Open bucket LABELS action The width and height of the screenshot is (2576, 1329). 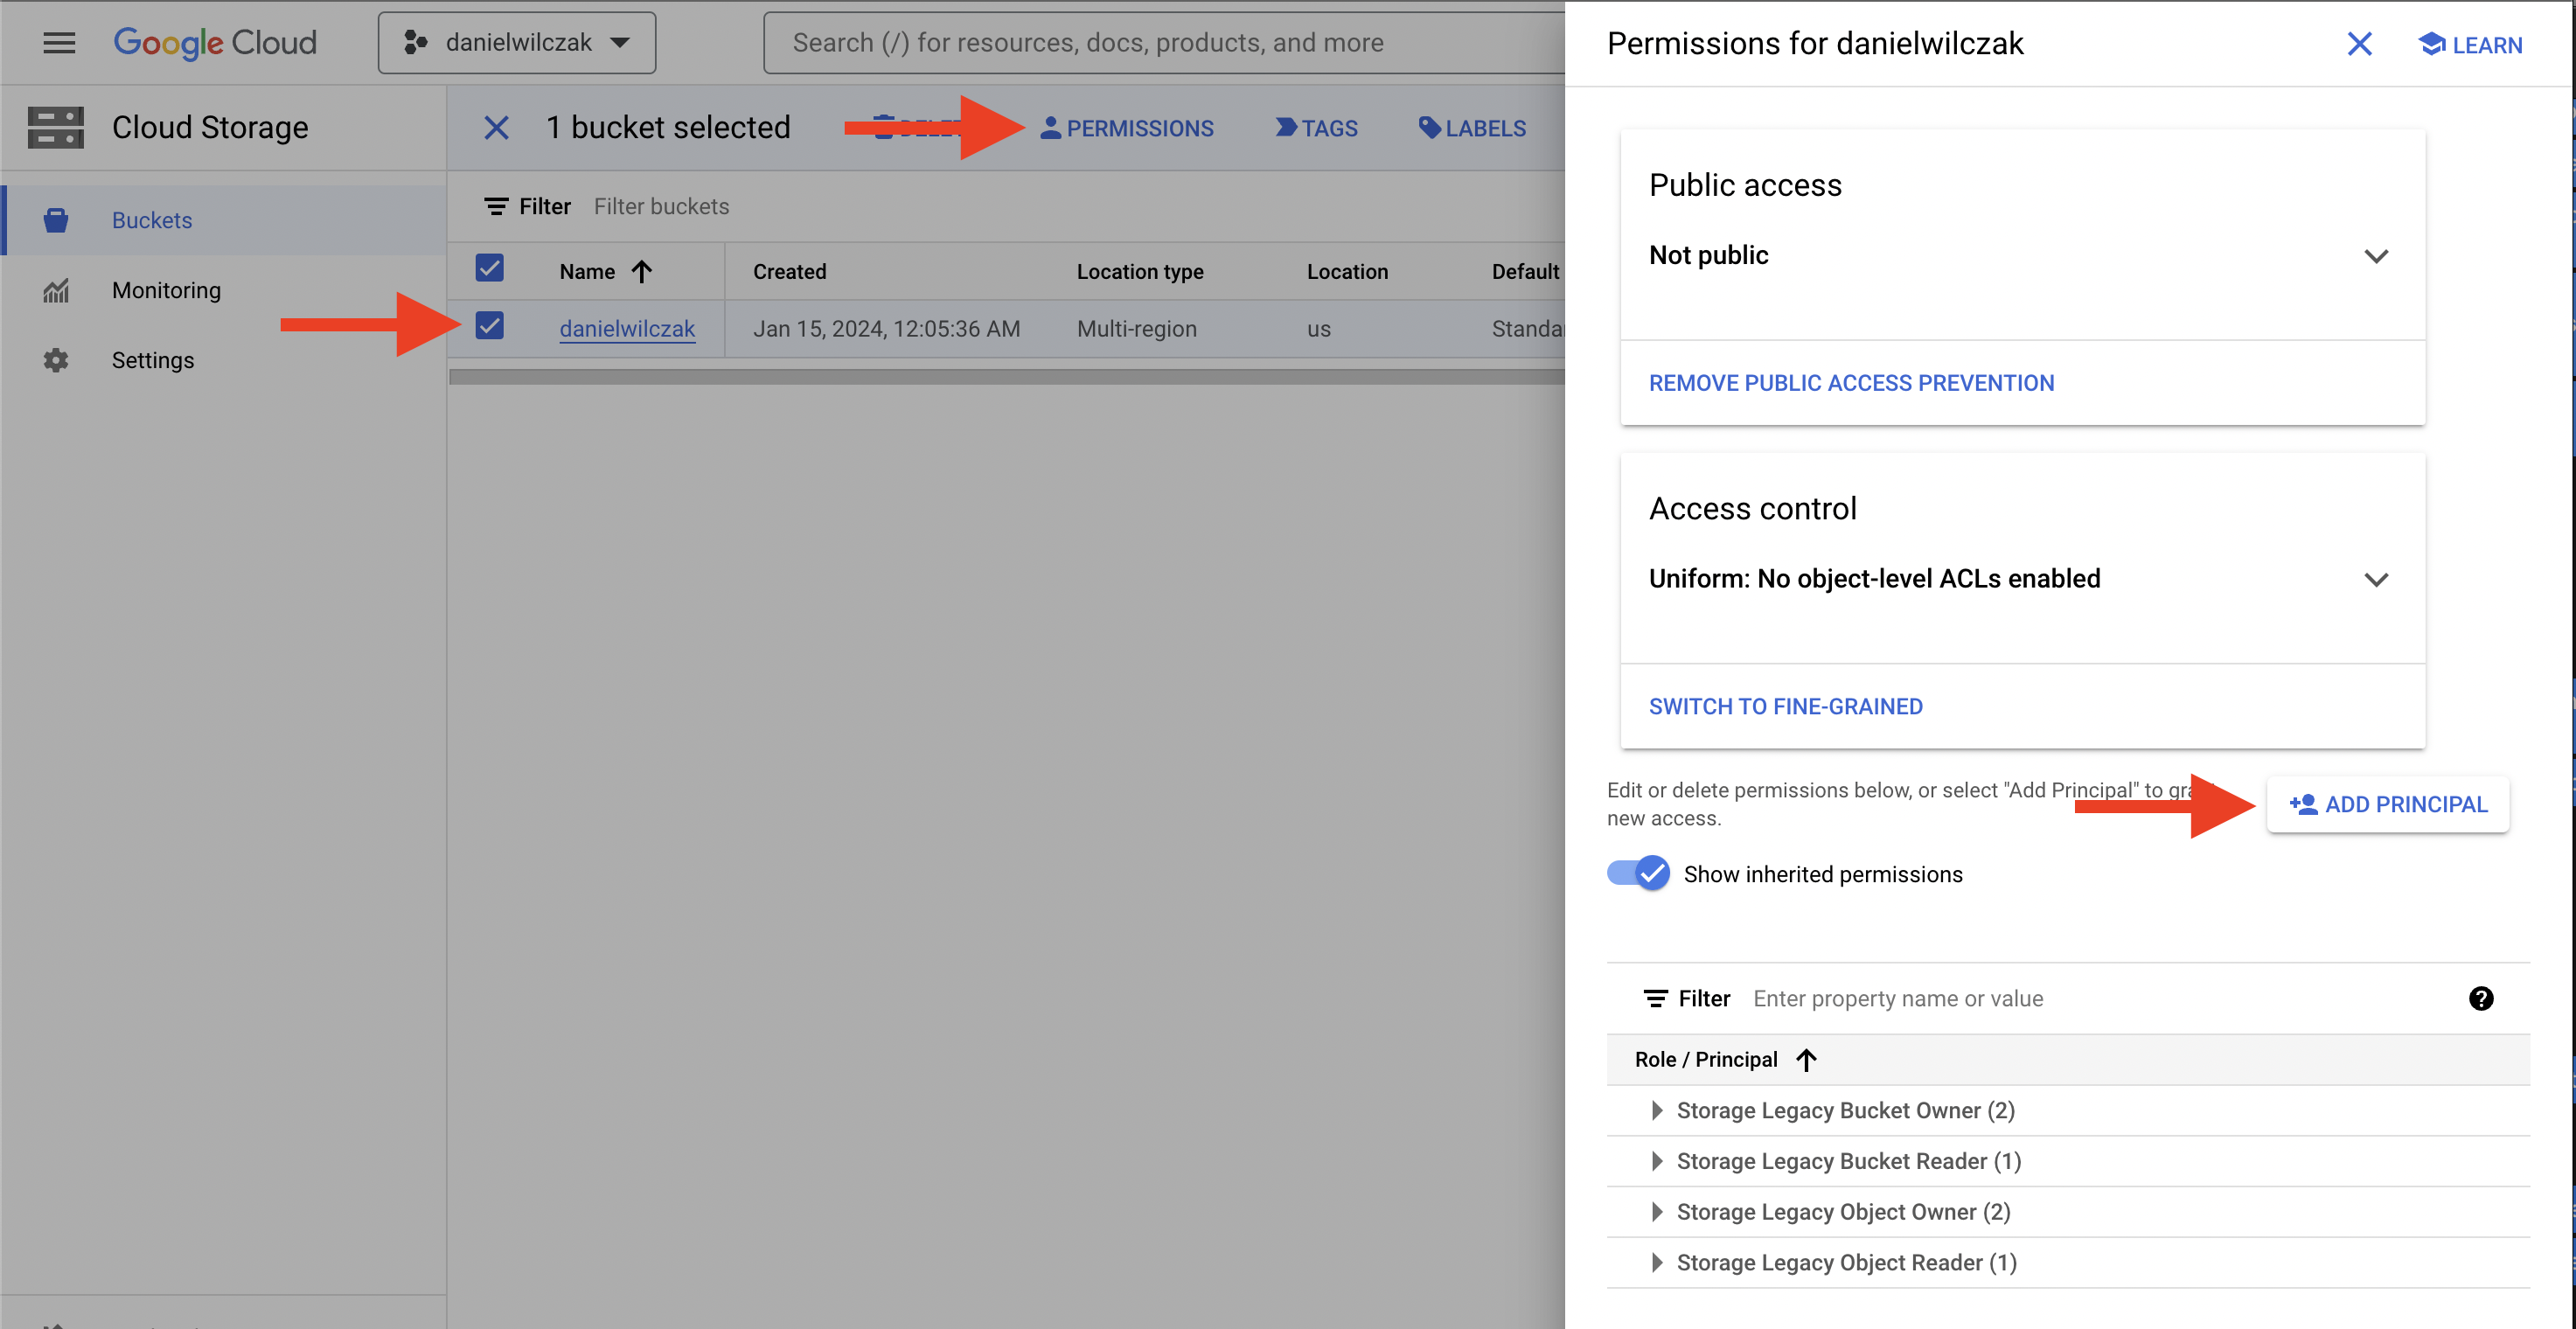(x=1472, y=128)
